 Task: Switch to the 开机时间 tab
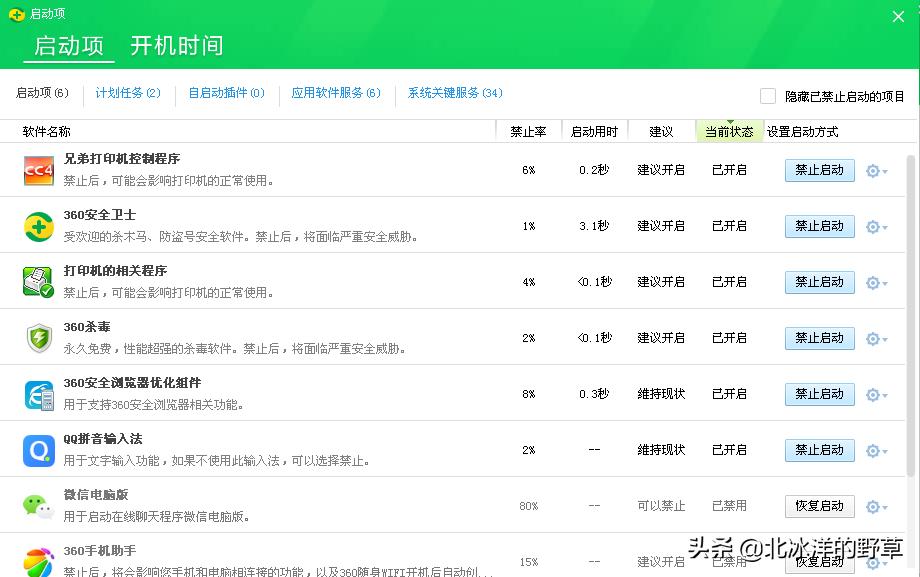(x=175, y=46)
